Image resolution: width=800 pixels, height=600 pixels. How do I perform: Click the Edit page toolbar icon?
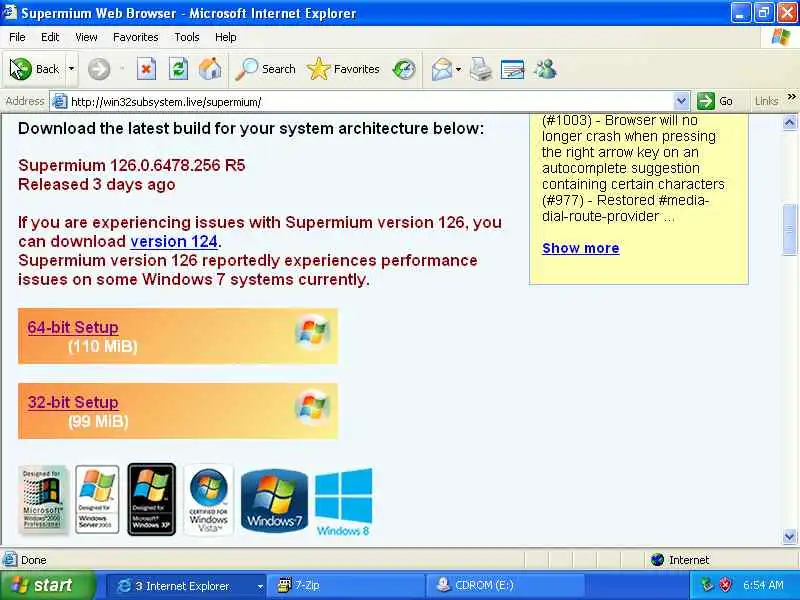(513, 69)
